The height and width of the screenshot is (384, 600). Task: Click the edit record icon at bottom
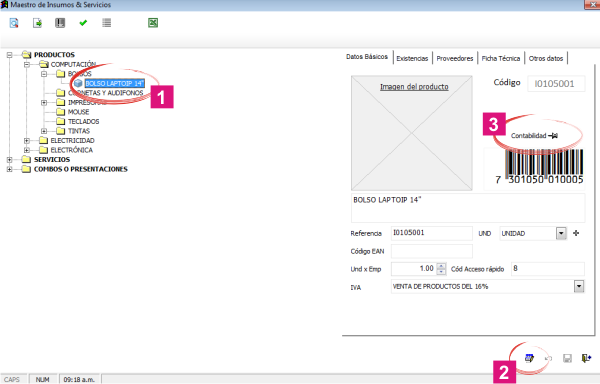tap(530, 358)
